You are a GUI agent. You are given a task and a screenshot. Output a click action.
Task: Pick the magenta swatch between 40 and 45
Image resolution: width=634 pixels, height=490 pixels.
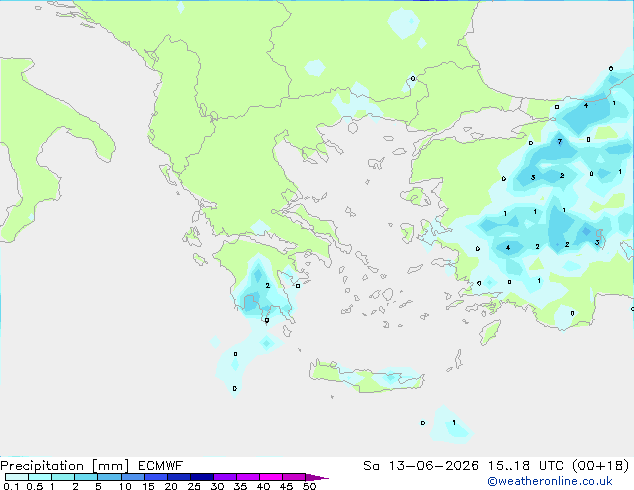(x=271, y=477)
